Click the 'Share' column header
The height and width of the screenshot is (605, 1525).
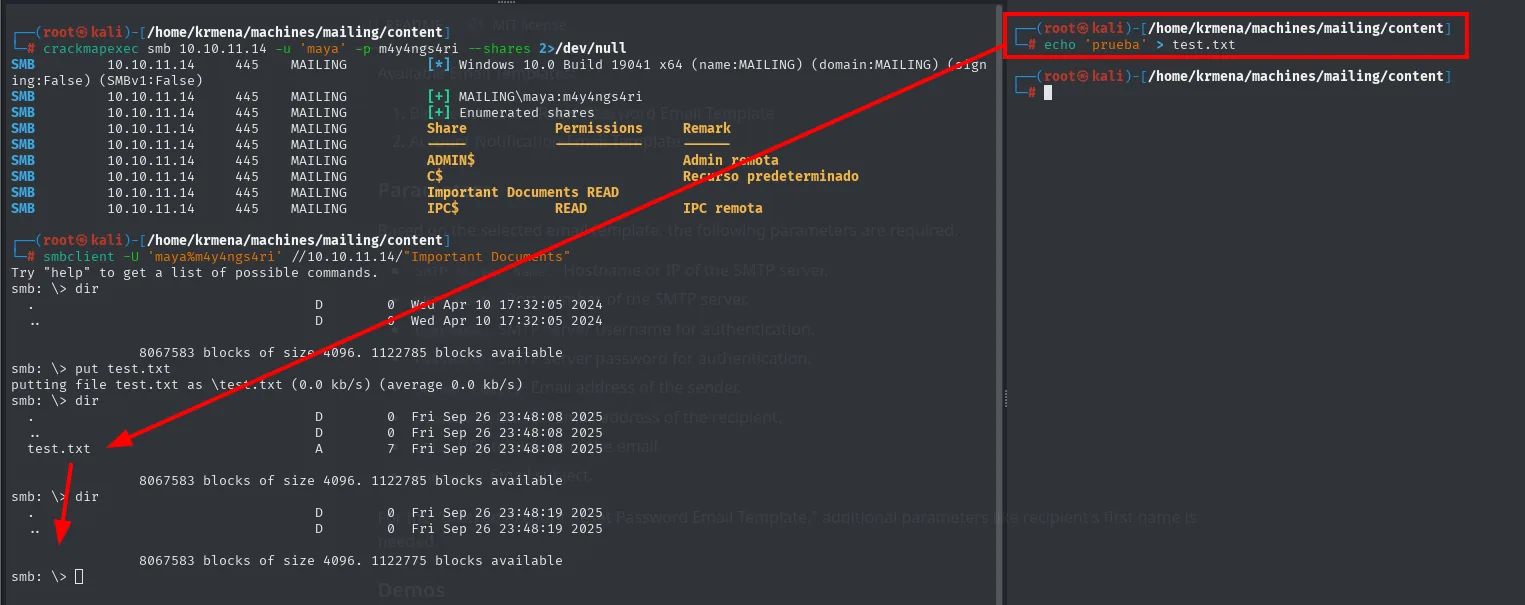pyautogui.click(x=446, y=128)
